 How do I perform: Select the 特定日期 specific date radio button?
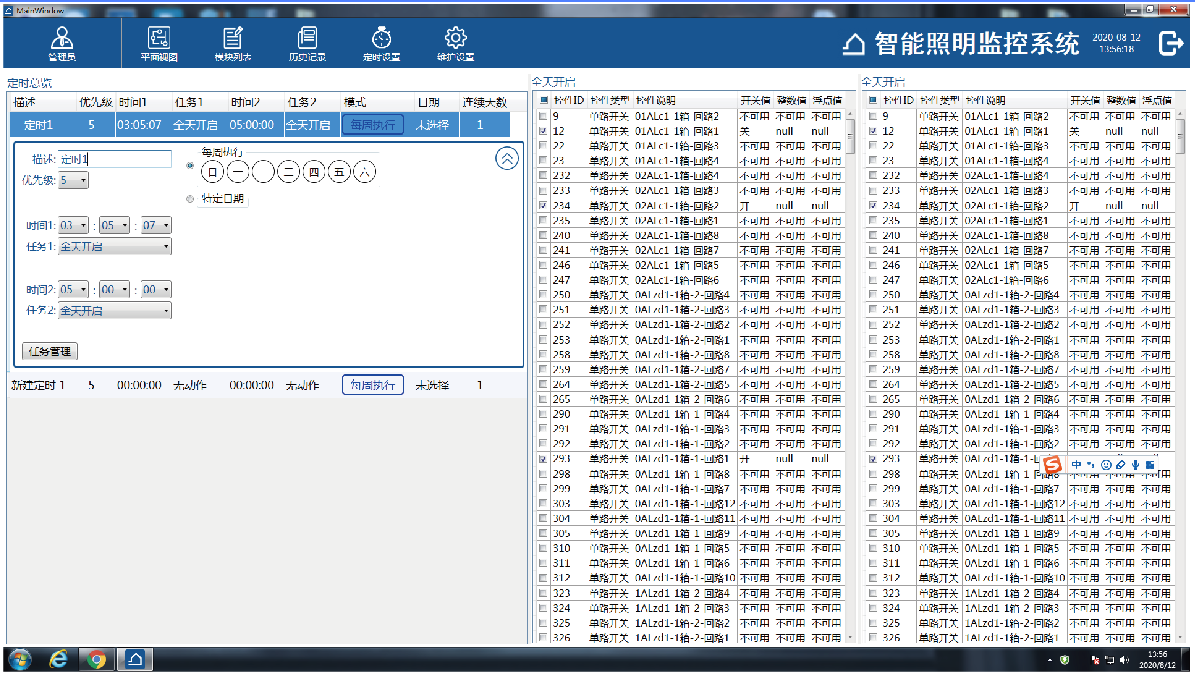coord(190,199)
